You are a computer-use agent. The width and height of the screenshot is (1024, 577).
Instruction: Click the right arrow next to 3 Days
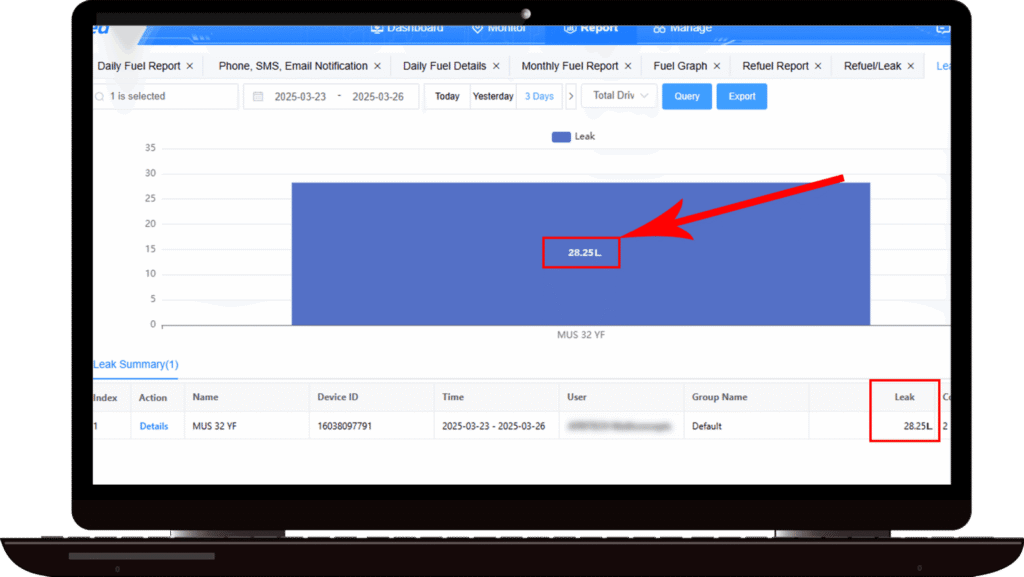coord(571,97)
